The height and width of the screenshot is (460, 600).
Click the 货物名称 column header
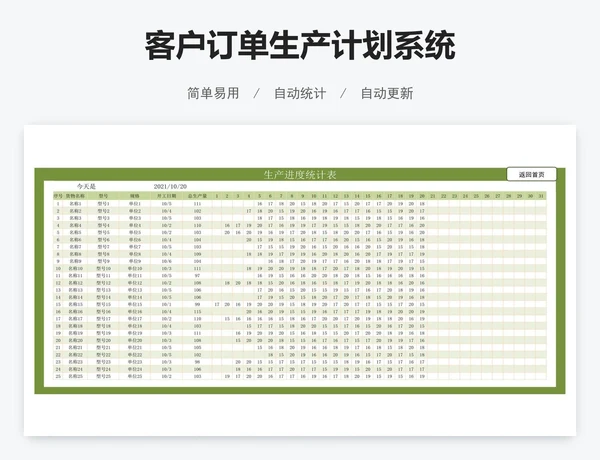click(75, 196)
